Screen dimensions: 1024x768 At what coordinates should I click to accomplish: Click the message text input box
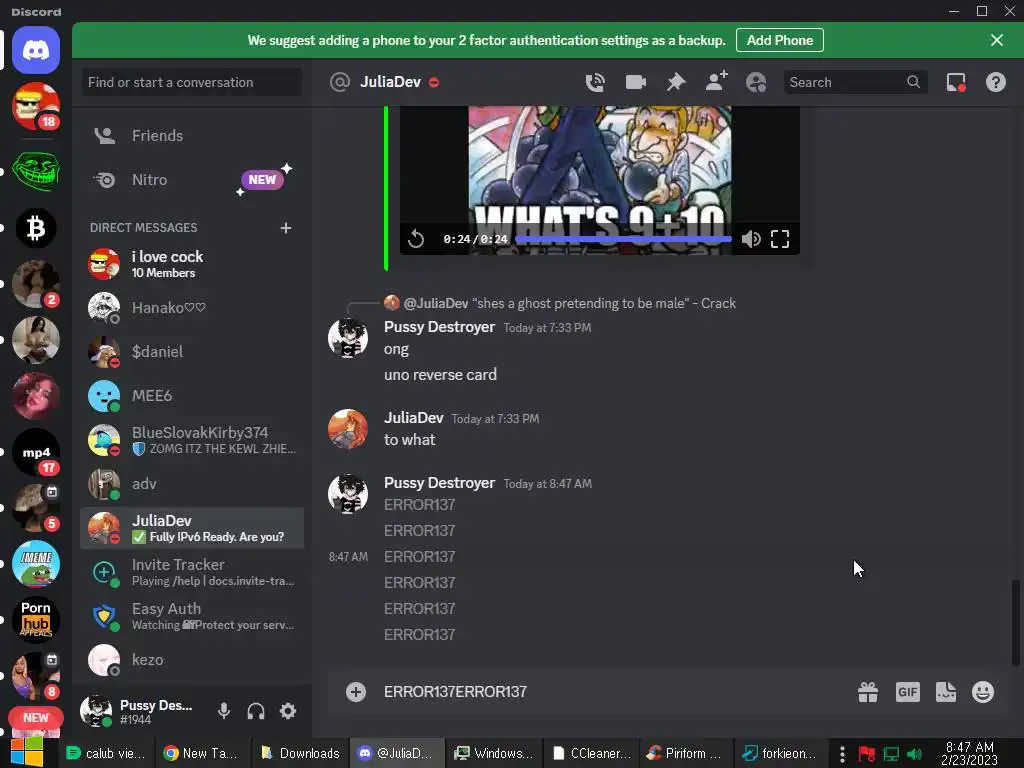(x=614, y=692)
